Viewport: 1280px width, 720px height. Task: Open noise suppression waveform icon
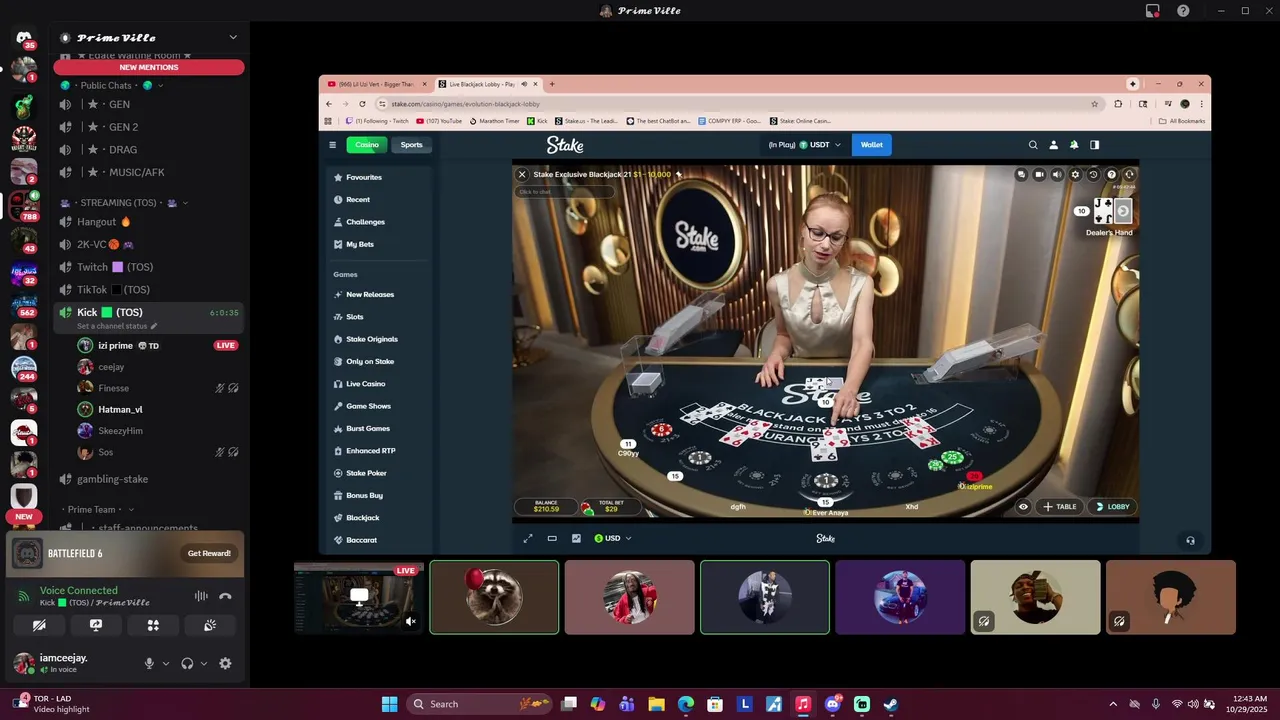point(201,596)
